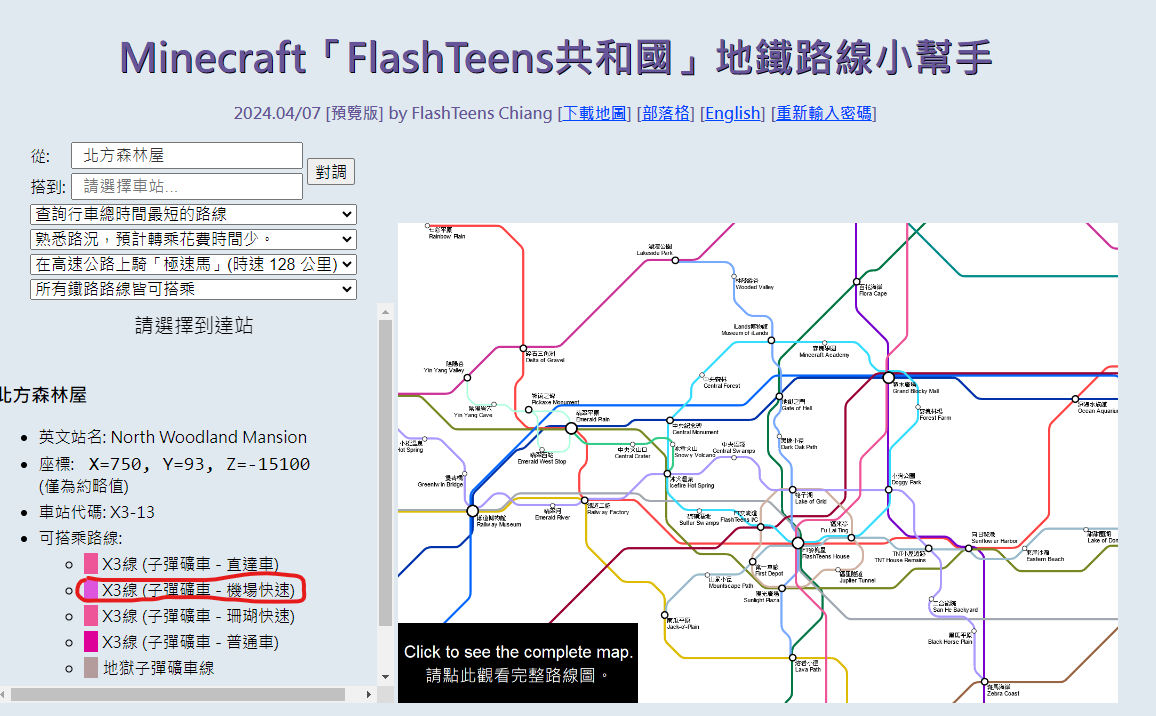Click the Gate of Hell station node
Screen dimensions: 1156x716
coord(779,397)
